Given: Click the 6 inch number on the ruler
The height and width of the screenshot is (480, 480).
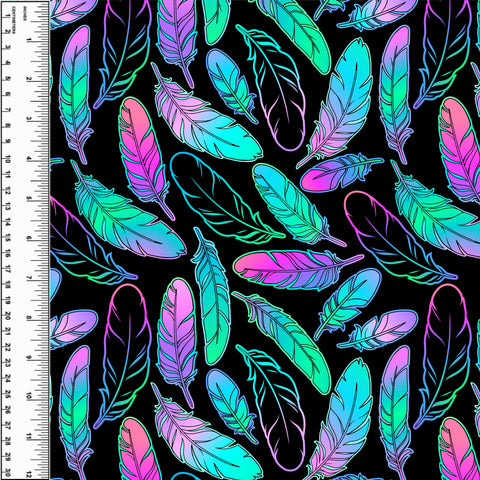Looking at the screenshot, I should coord(29,238).
